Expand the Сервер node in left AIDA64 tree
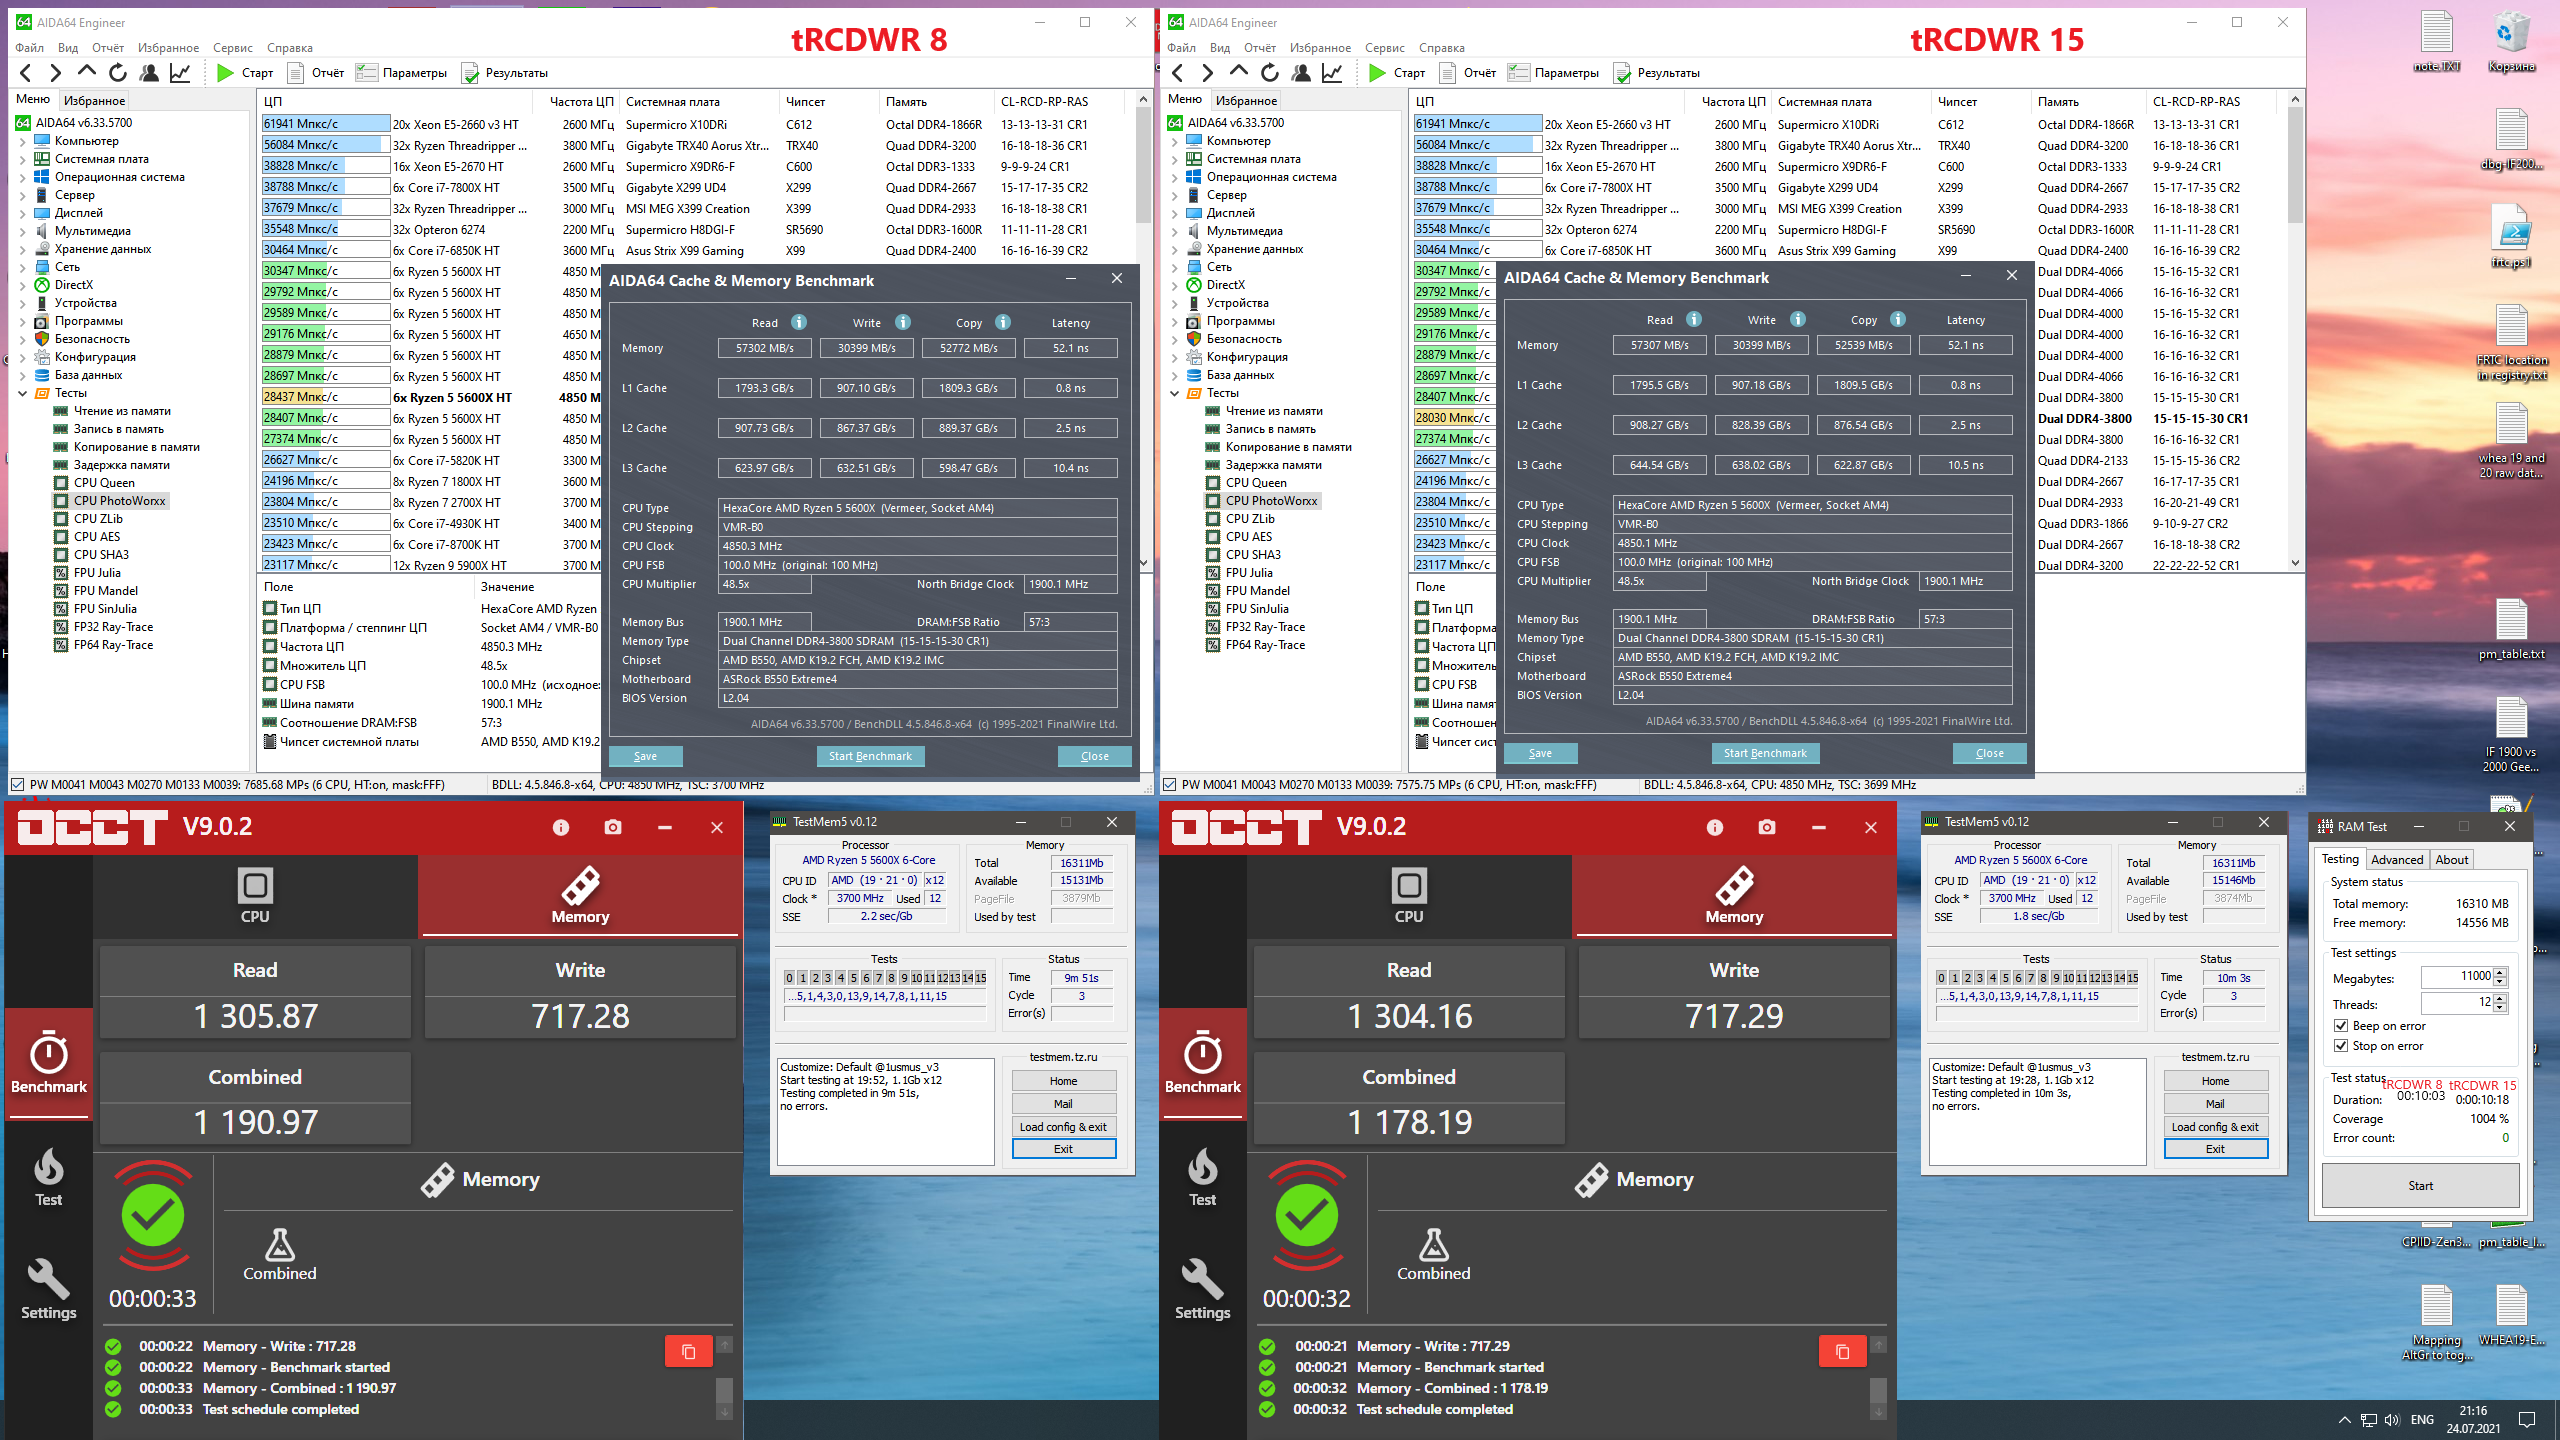 23,195
